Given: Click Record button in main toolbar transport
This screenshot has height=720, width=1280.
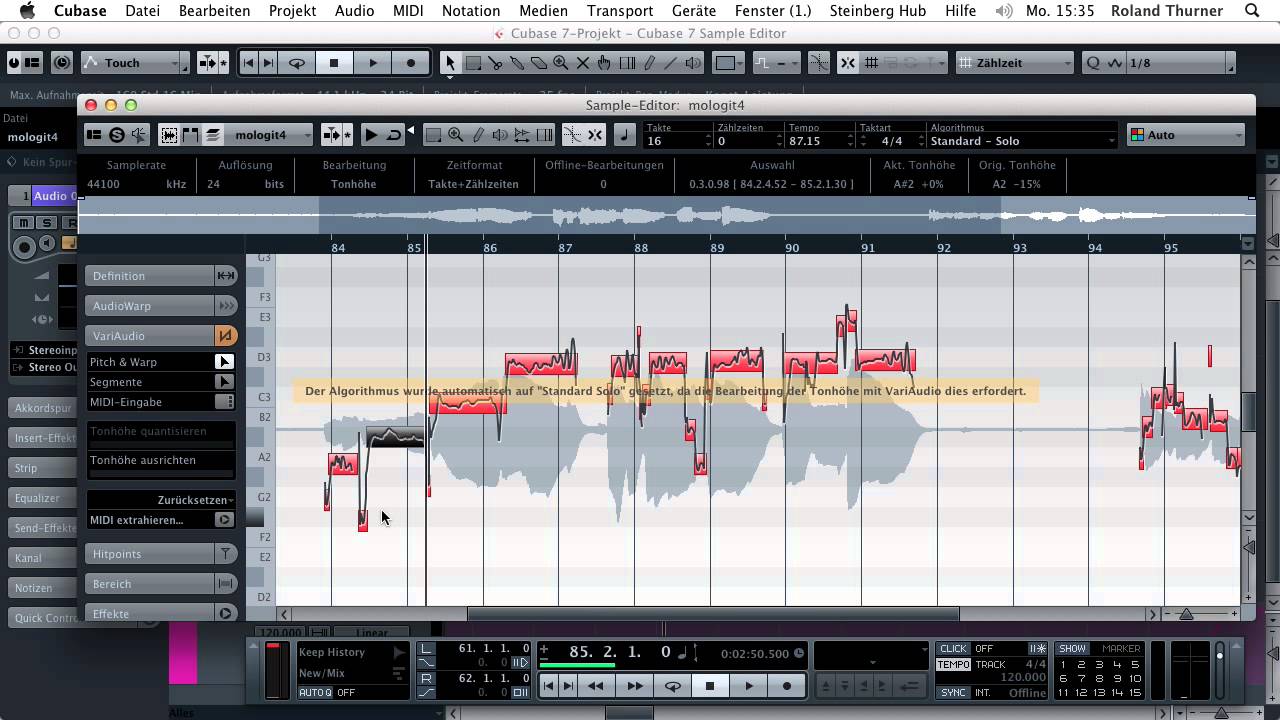Looking at the screenshot, I should pos(410,63).
